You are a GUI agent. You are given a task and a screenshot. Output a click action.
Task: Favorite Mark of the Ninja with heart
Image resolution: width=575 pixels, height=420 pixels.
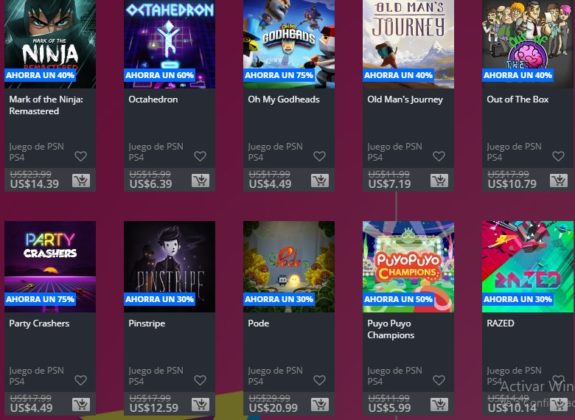click(x=81, y=156)
